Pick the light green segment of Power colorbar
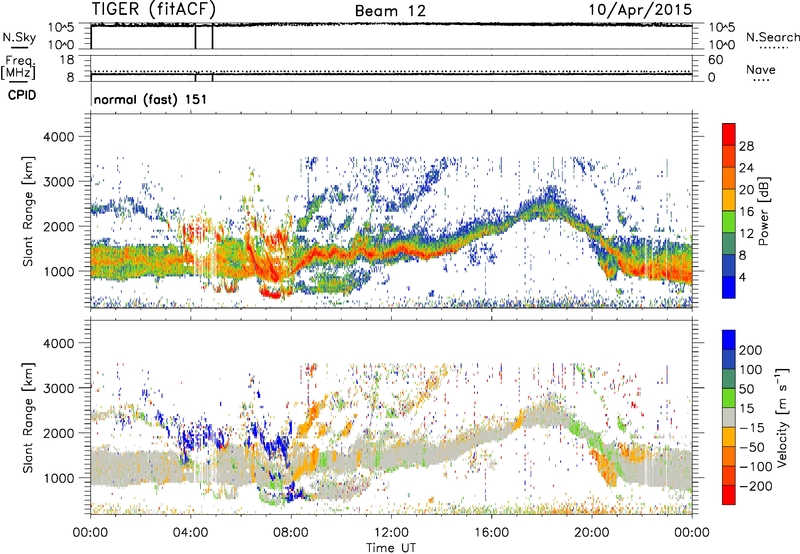 (729, 221)
